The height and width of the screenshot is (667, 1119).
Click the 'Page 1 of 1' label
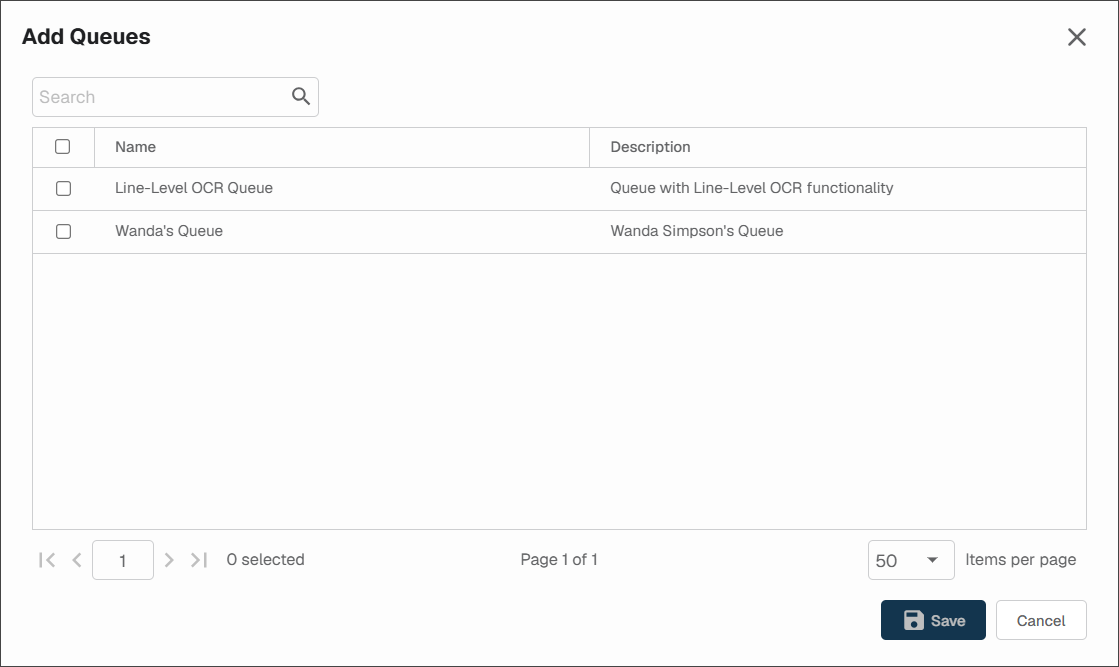pos(559,560)
